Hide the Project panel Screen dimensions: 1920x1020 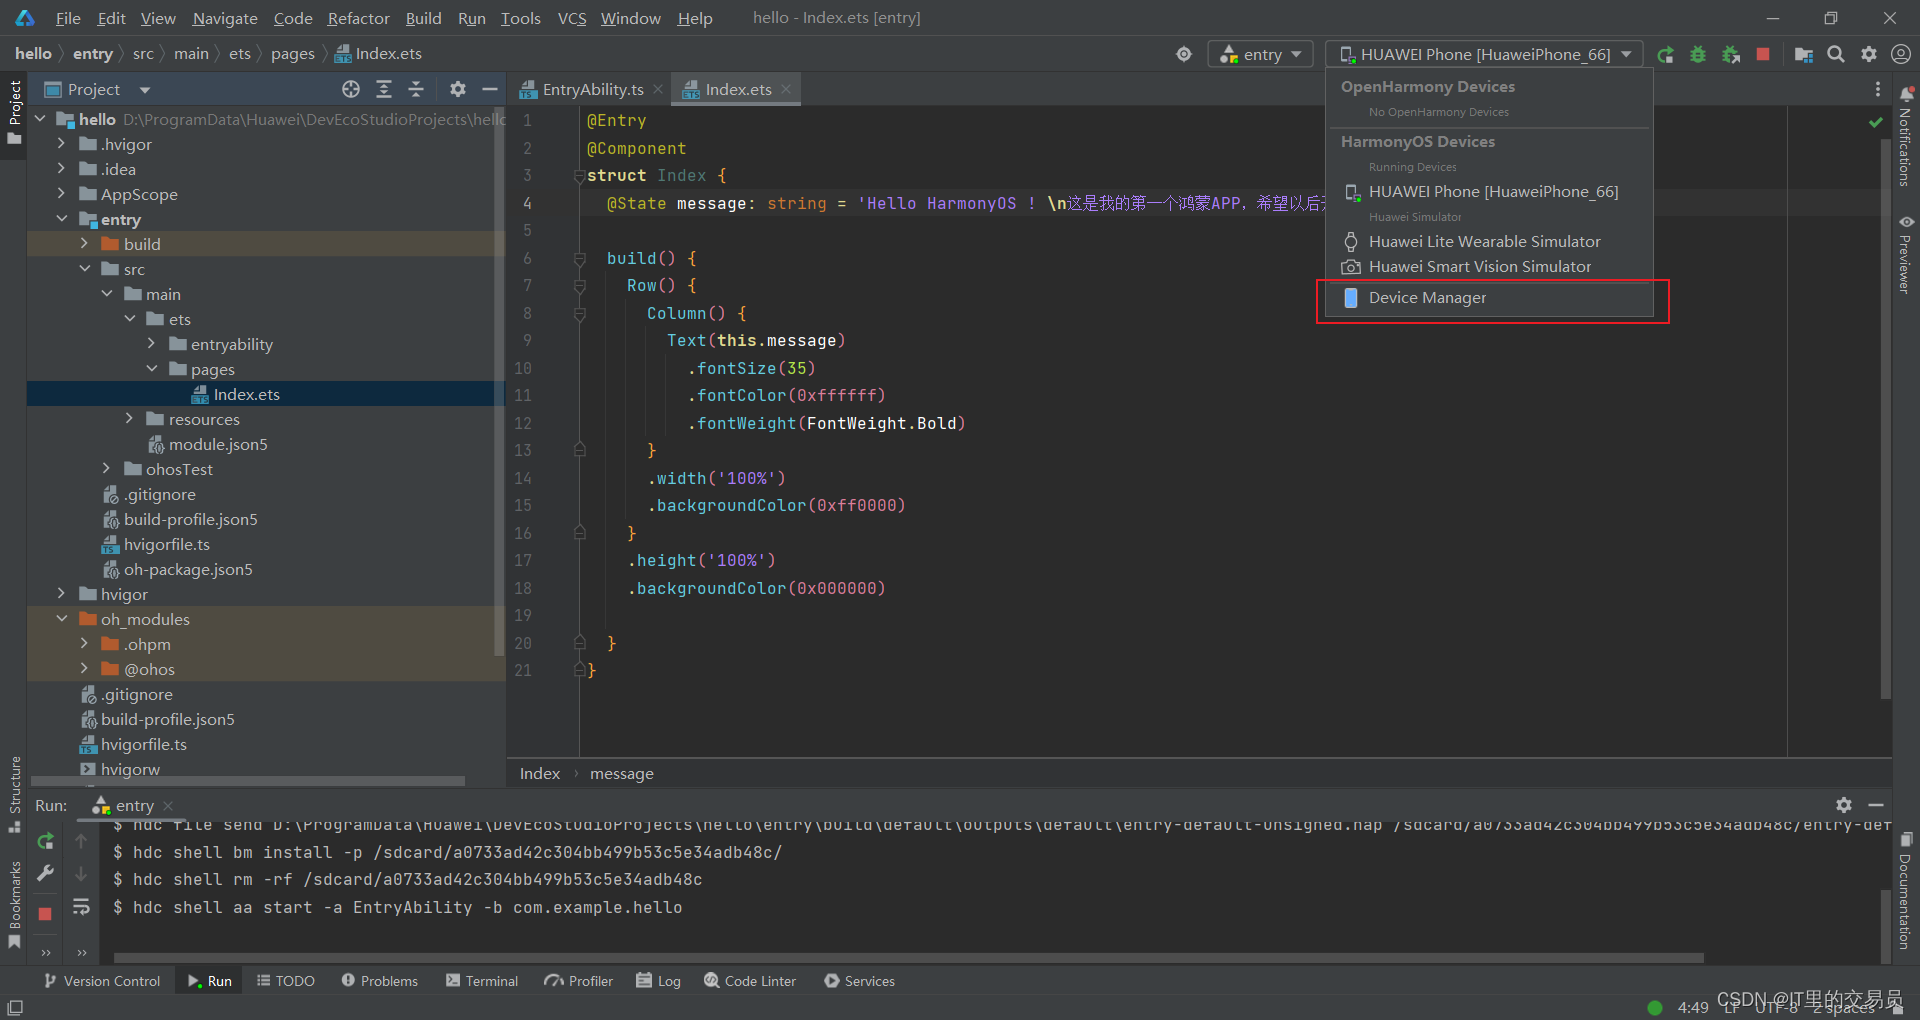[490, 89]
